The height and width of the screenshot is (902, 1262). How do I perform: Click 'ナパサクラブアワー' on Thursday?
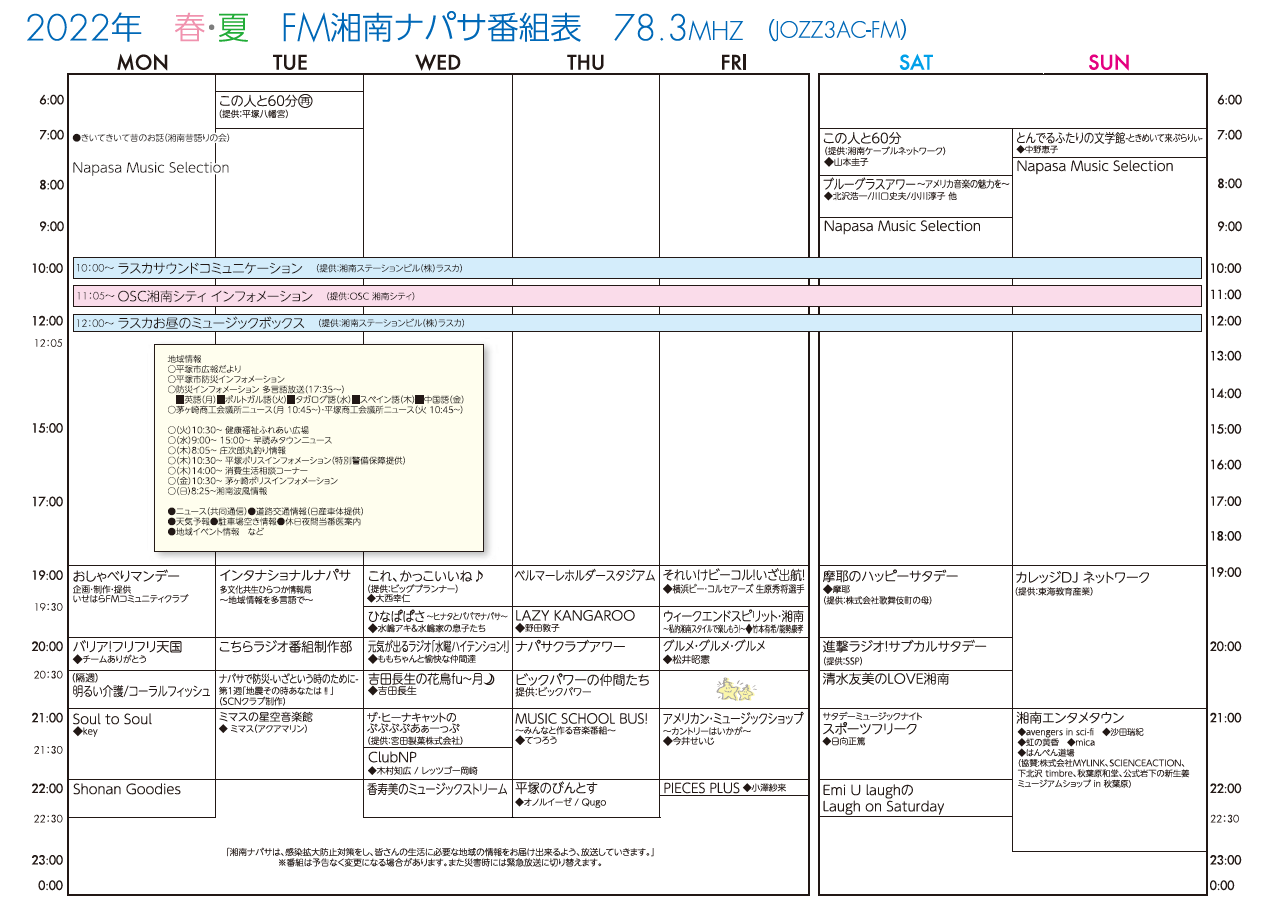(x=570, y=647)
